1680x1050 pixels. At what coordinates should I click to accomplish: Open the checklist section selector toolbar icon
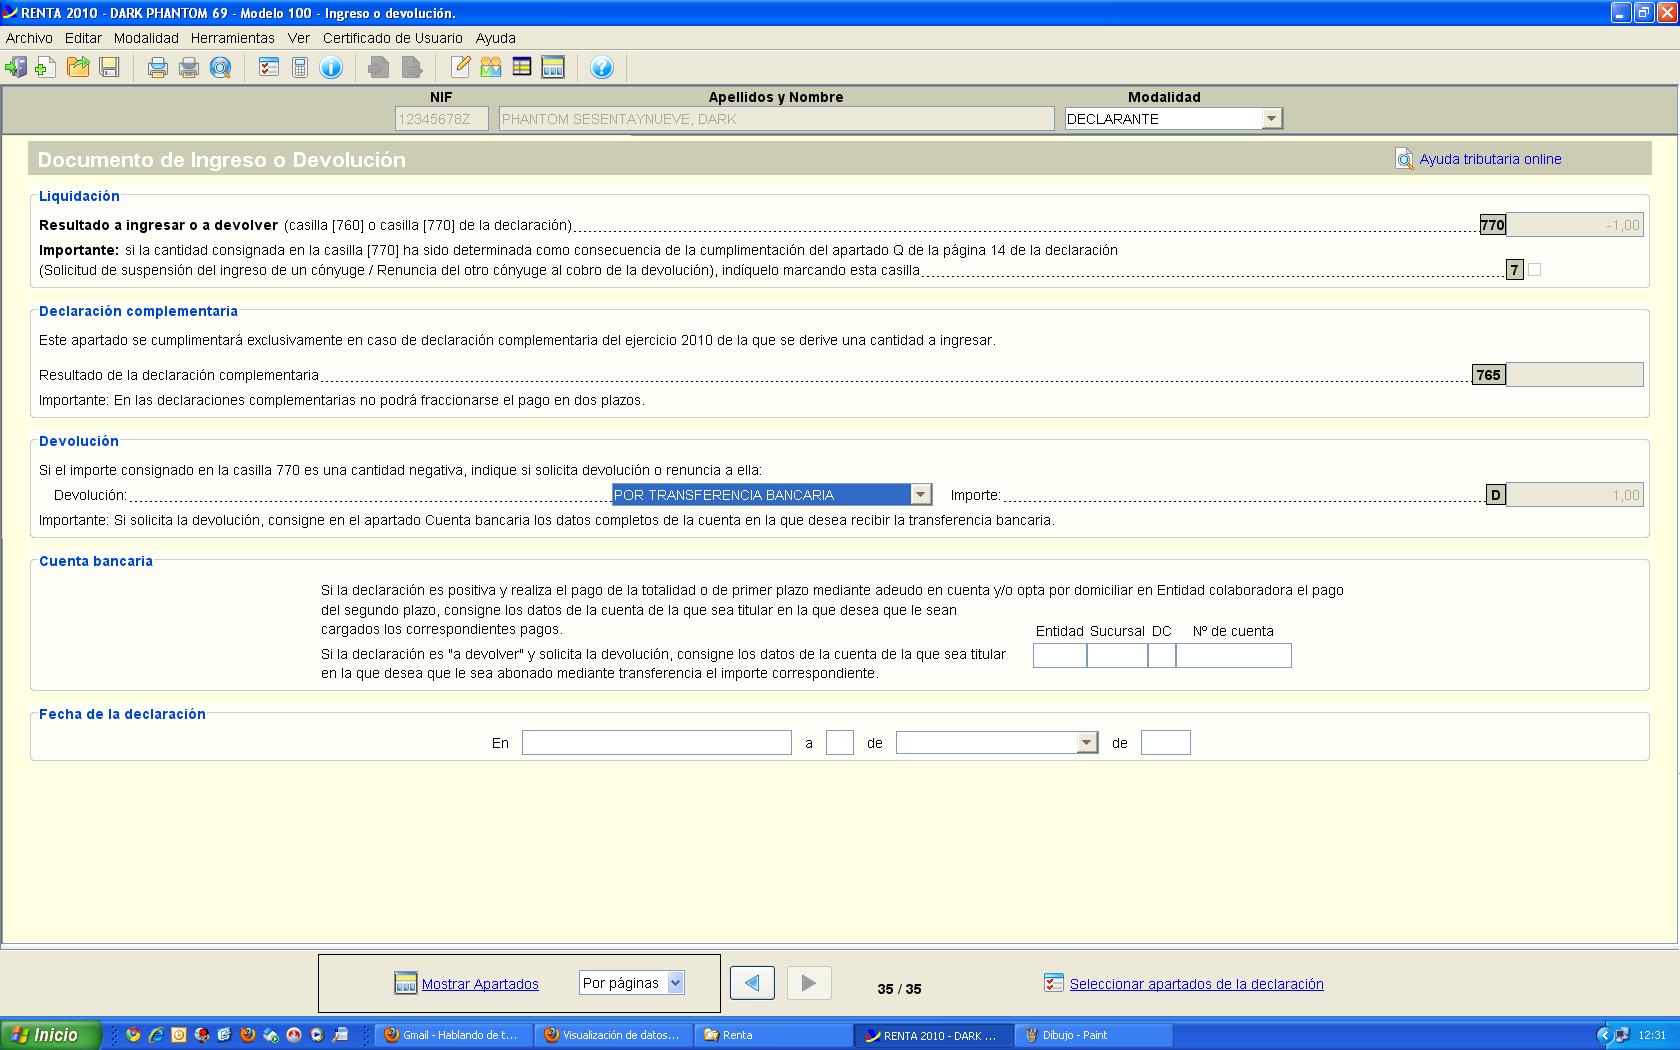268,67
